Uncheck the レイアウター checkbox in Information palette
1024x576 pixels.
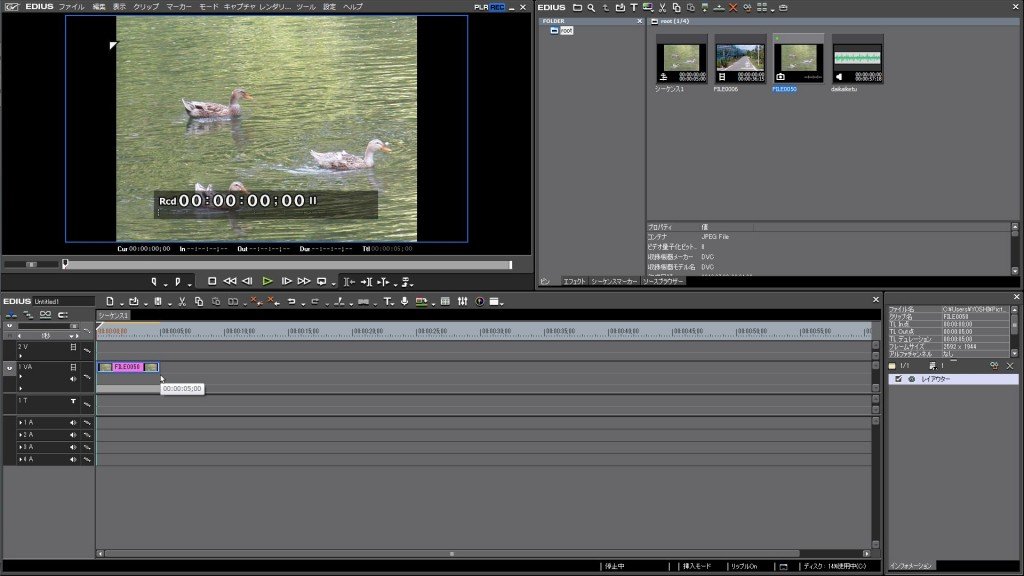(899, 379)
